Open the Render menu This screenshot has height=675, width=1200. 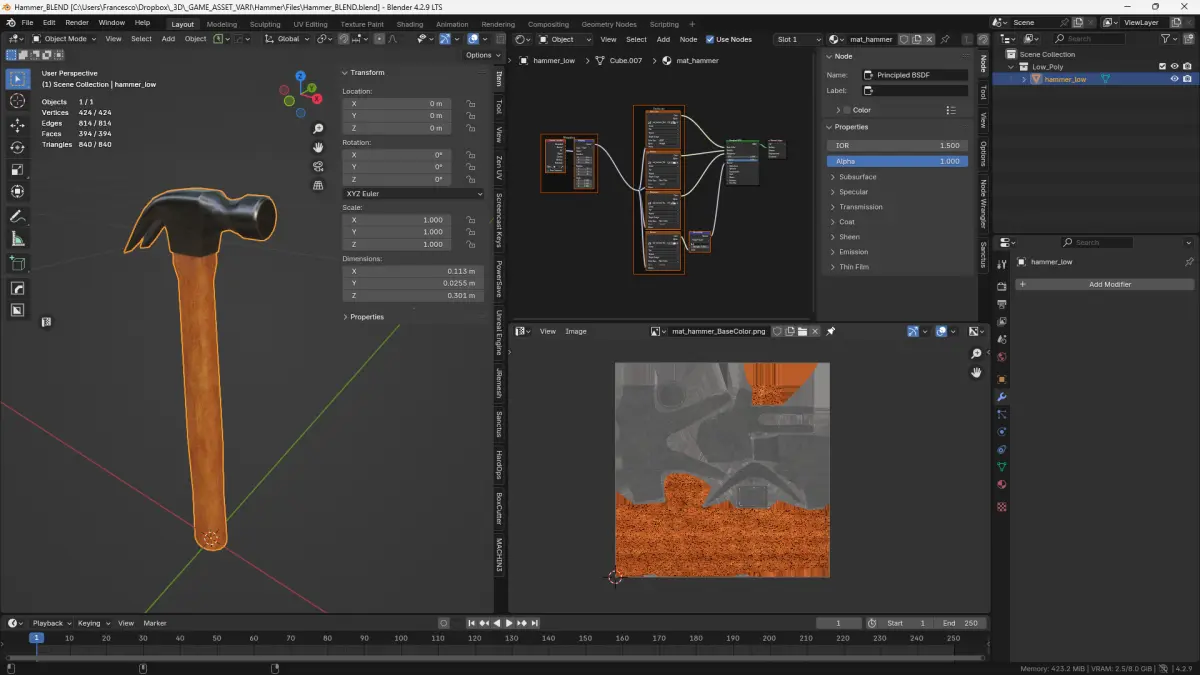point(77,22)
